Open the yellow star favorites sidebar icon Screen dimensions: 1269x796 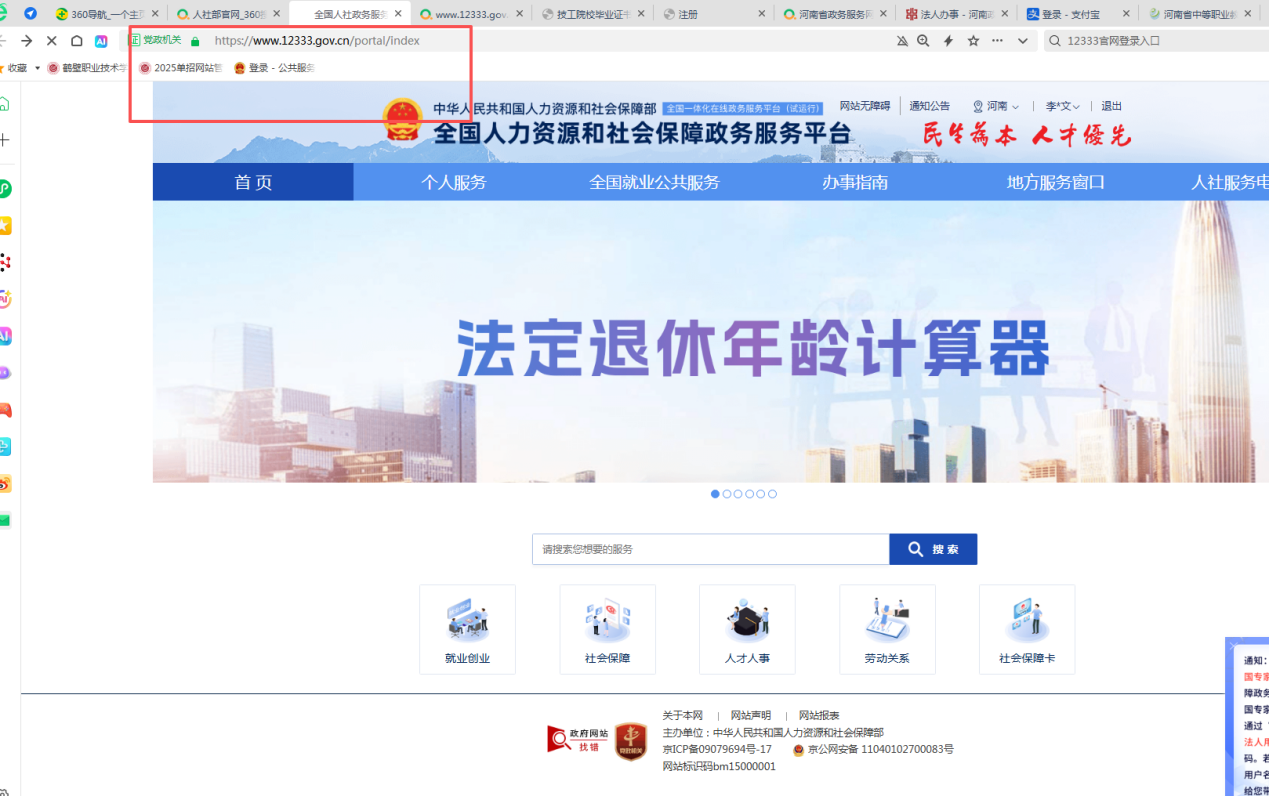point(5,225)
